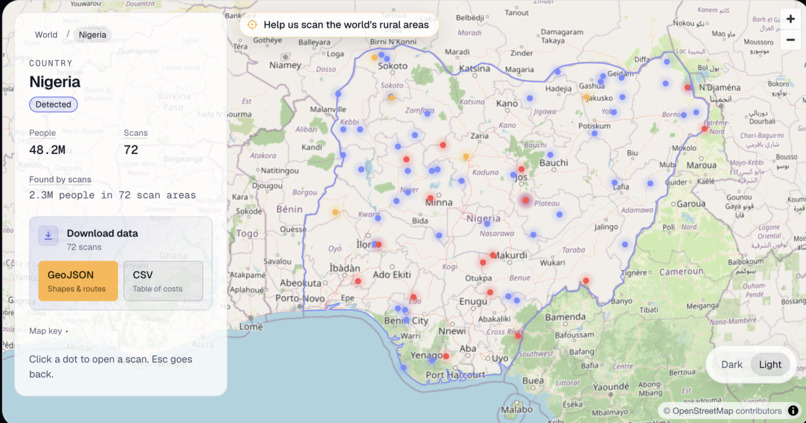This screenshot has width=806, height=423.
Task: Click the Found by scans label
Action: coord(60,179)
